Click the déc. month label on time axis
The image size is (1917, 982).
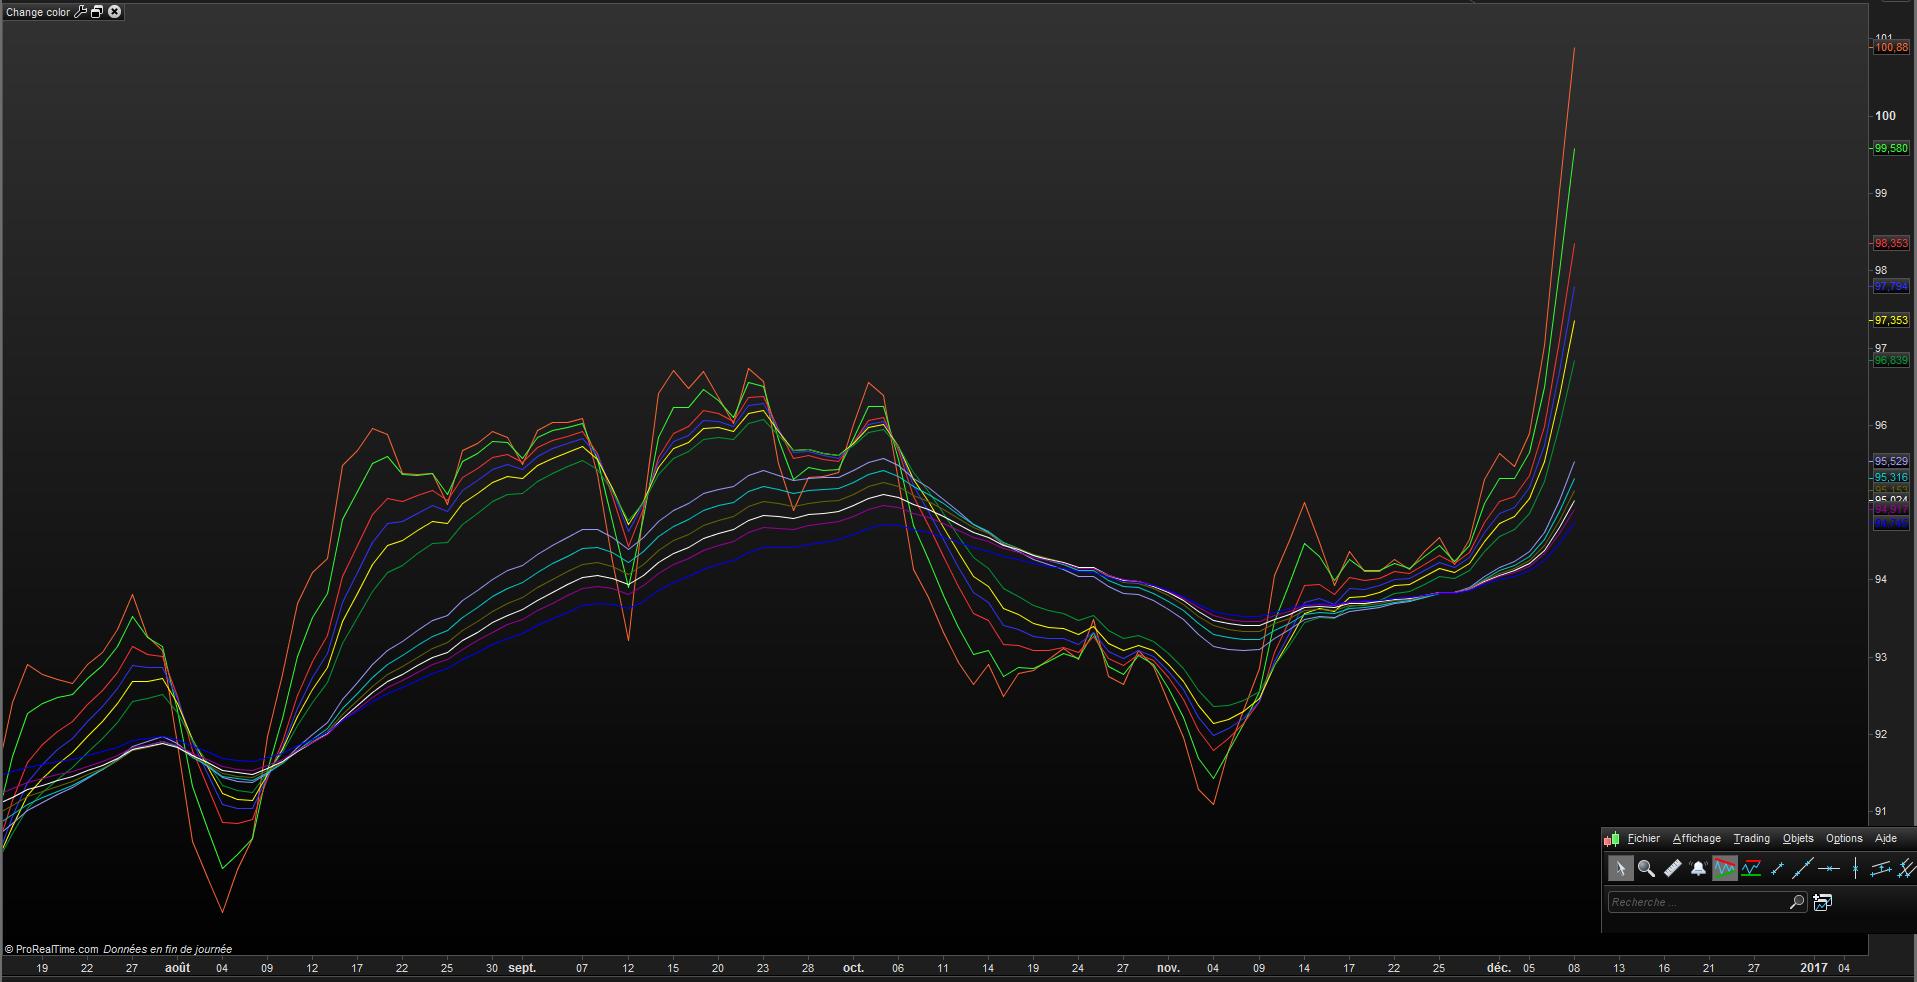pyautogui.click(x=1498, y=968)
